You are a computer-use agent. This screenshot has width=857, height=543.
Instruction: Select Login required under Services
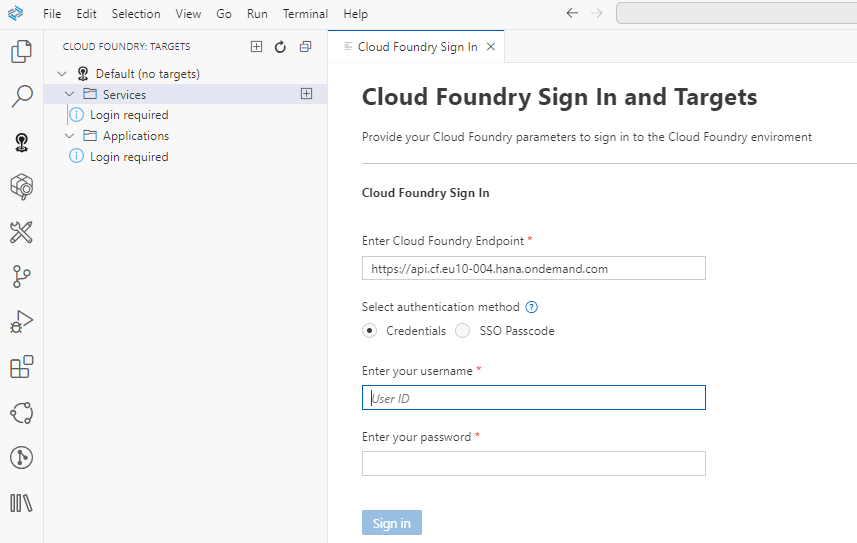pos(129,115)
